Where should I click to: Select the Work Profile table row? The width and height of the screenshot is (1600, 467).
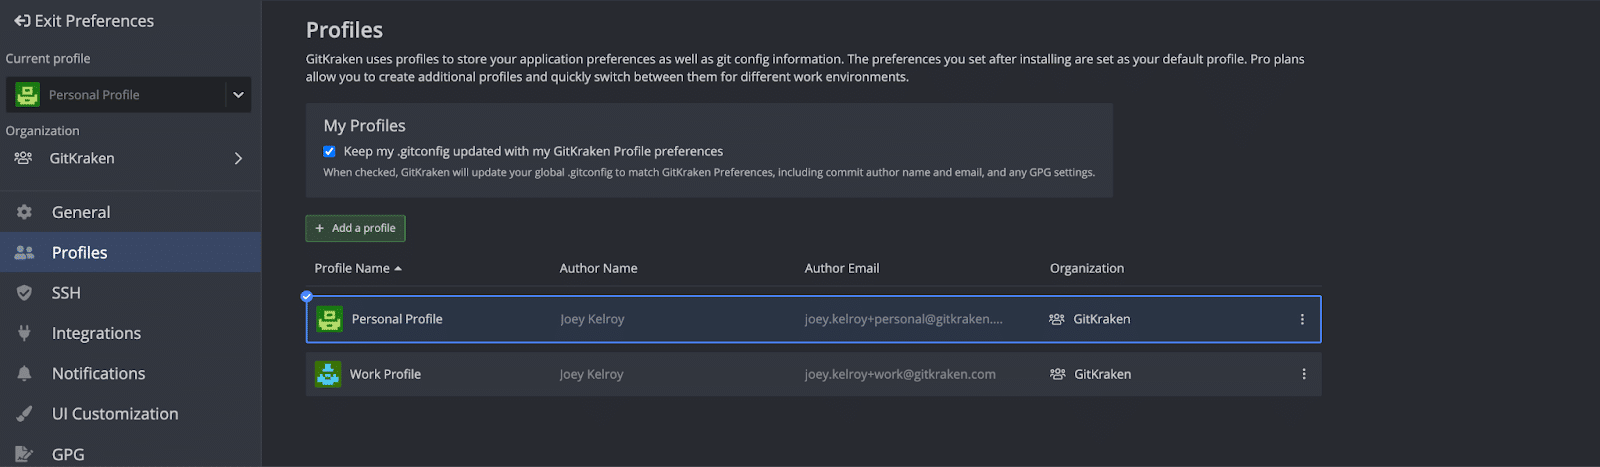coord(813,374)
